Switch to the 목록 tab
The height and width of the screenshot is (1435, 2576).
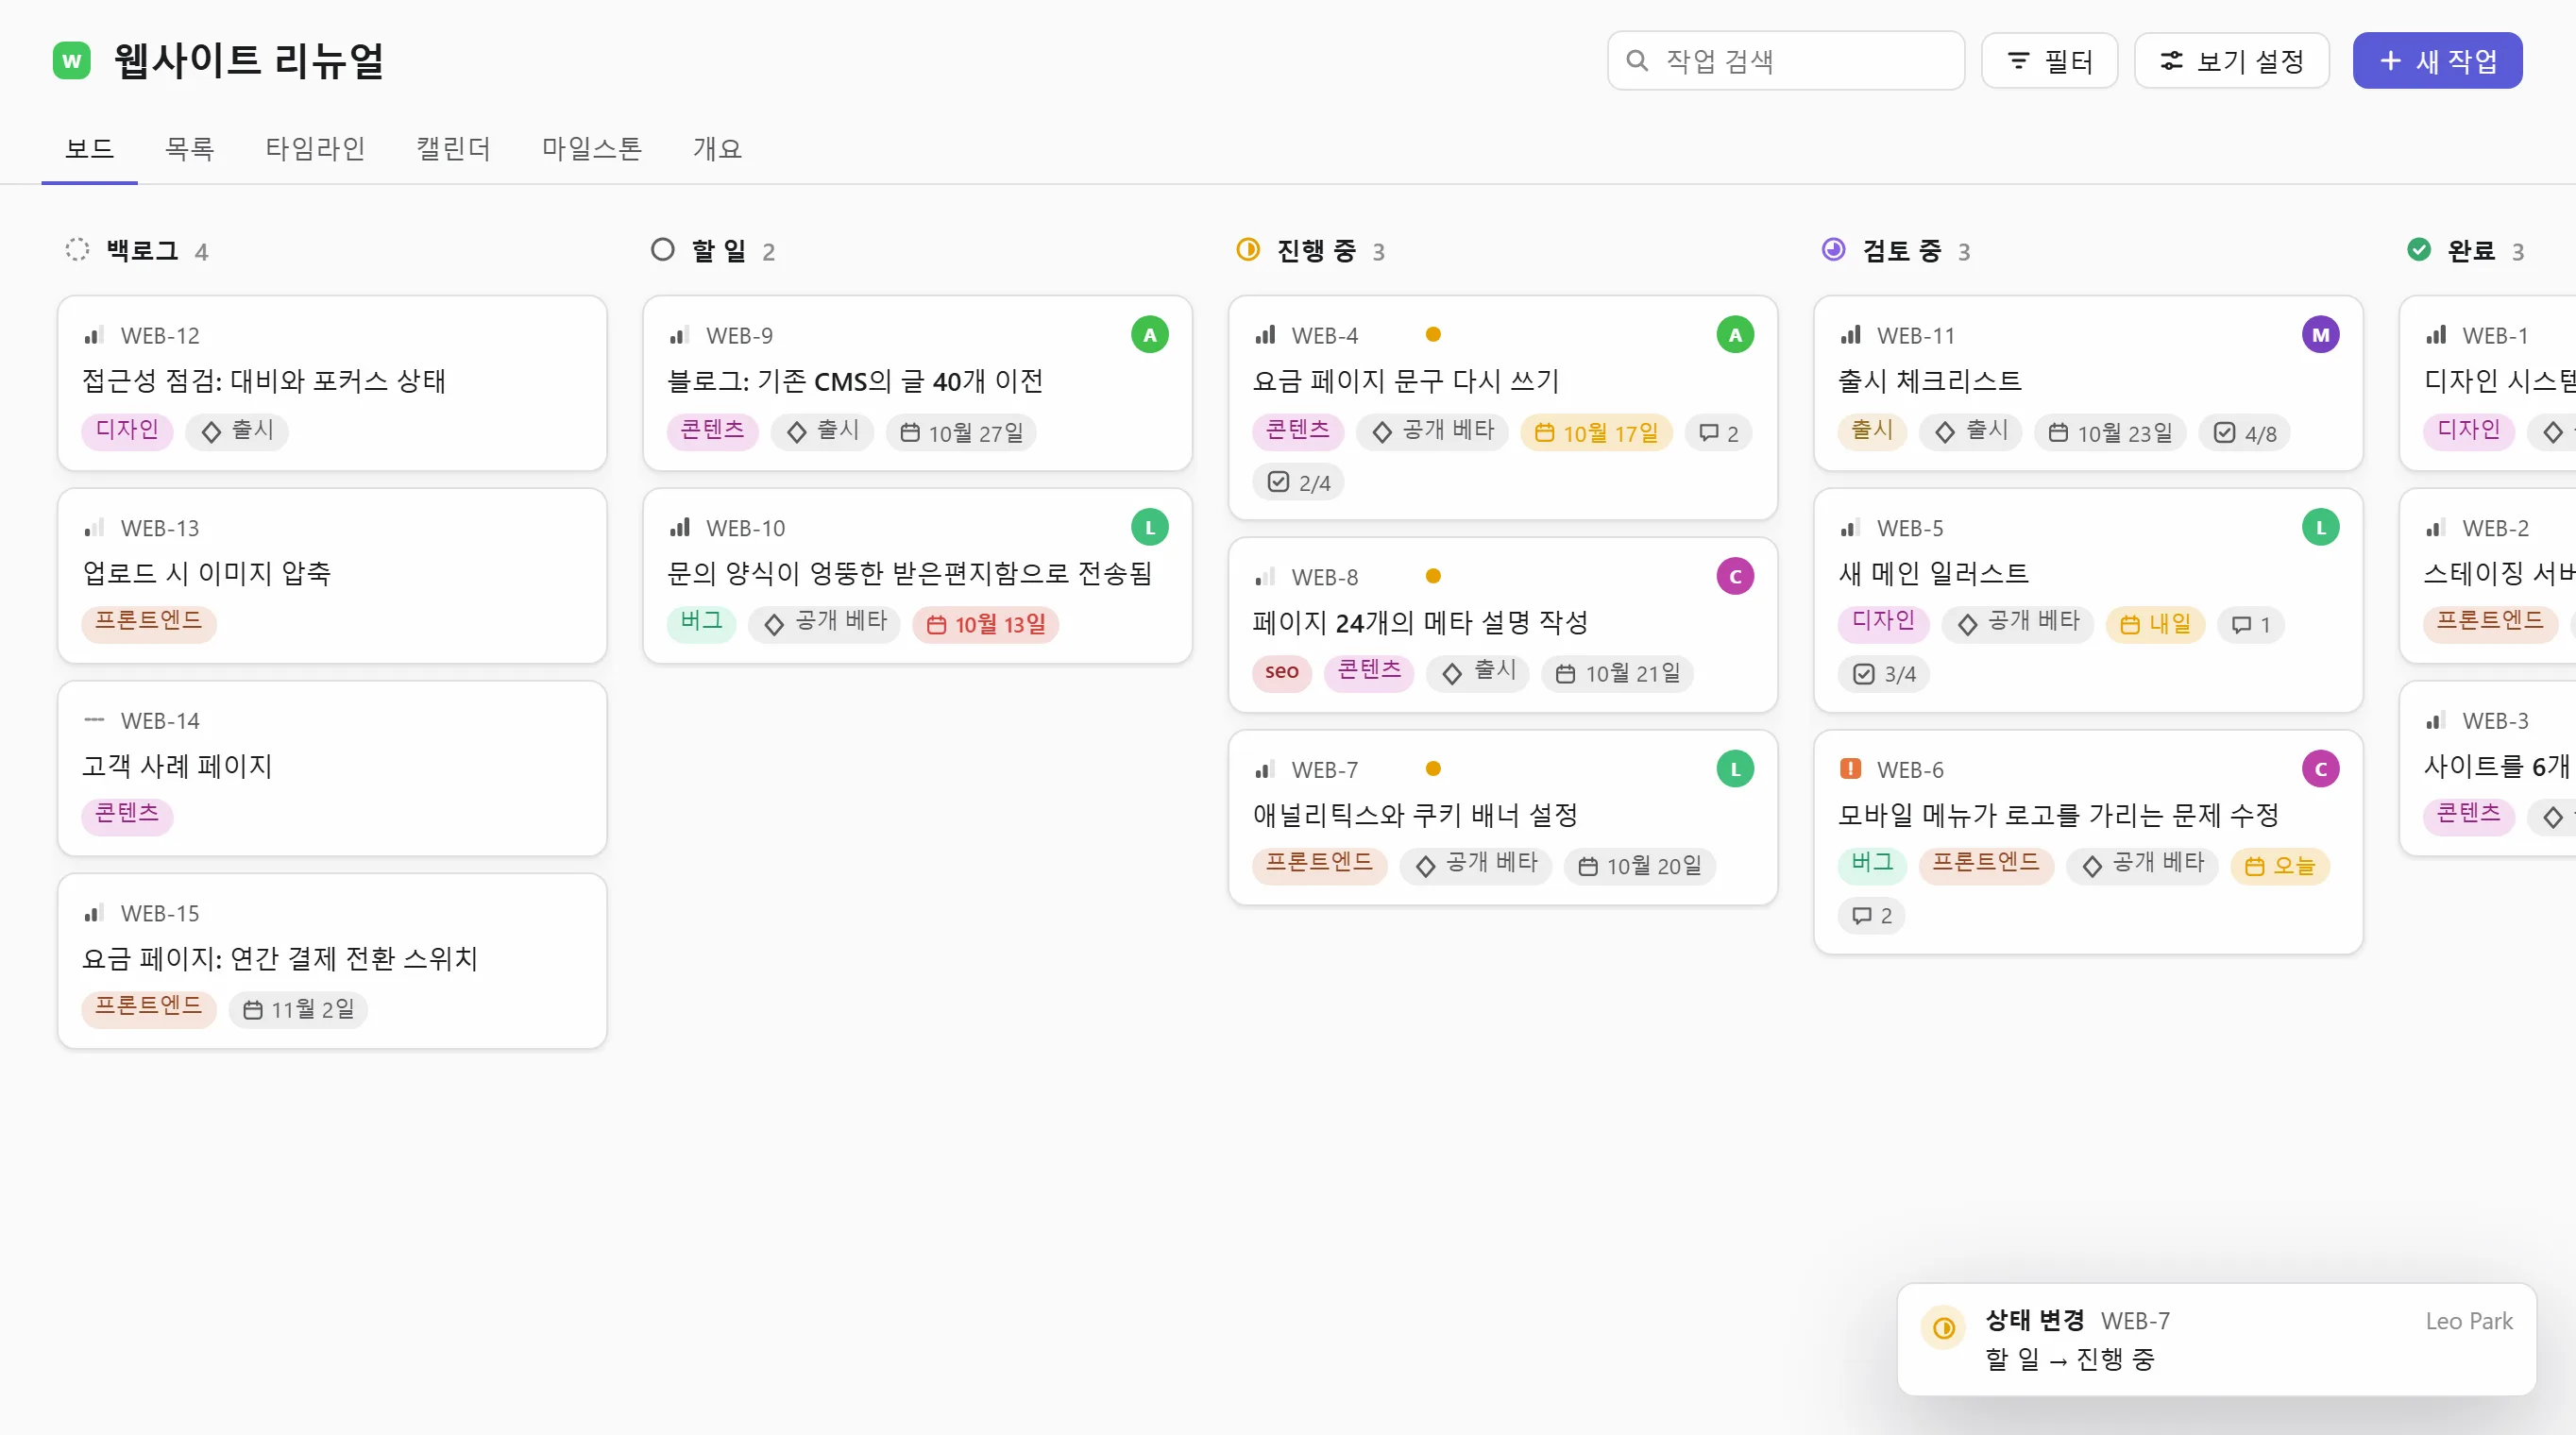pyautogui.click(x=189, y=149)
